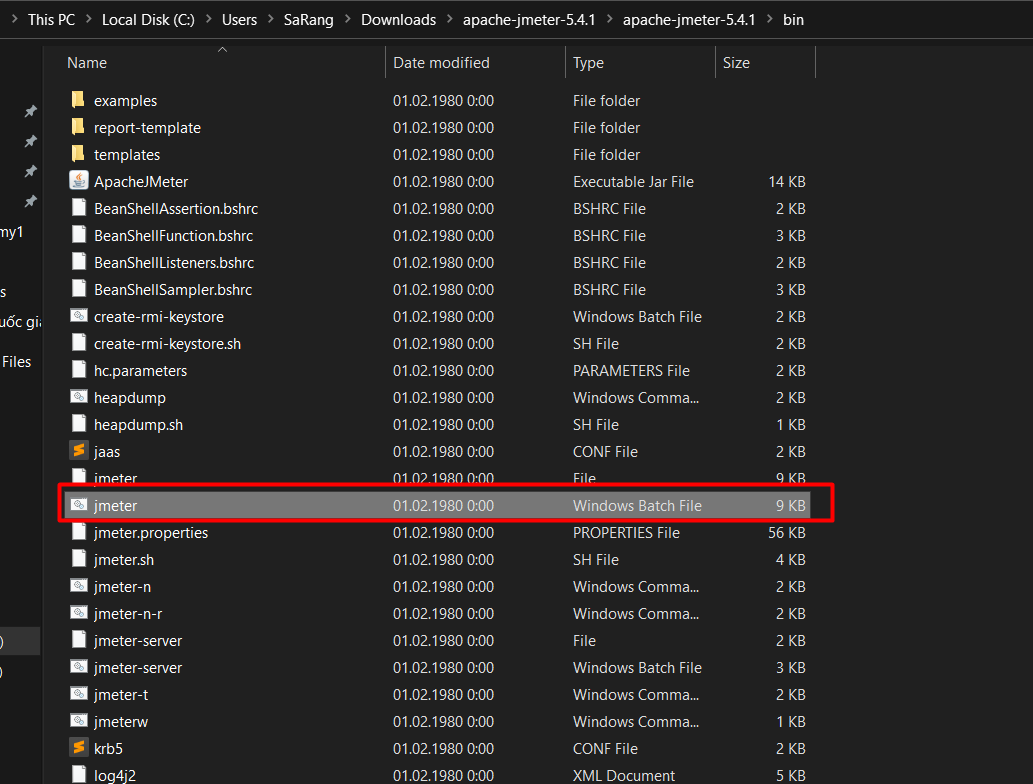Click the 'PROPERTIES File' type text
This screenshot has height=784, width=1033.
[626, 533]
